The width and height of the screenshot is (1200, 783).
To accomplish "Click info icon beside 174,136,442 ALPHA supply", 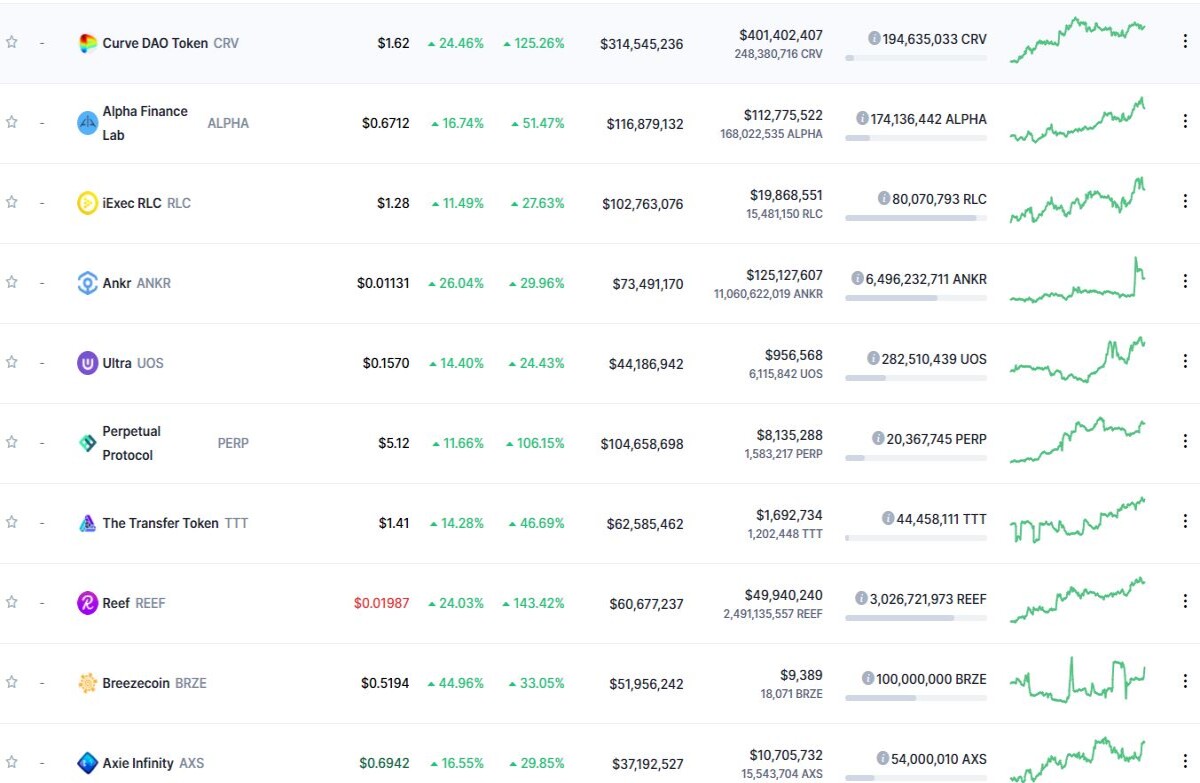I will [862, 118].
